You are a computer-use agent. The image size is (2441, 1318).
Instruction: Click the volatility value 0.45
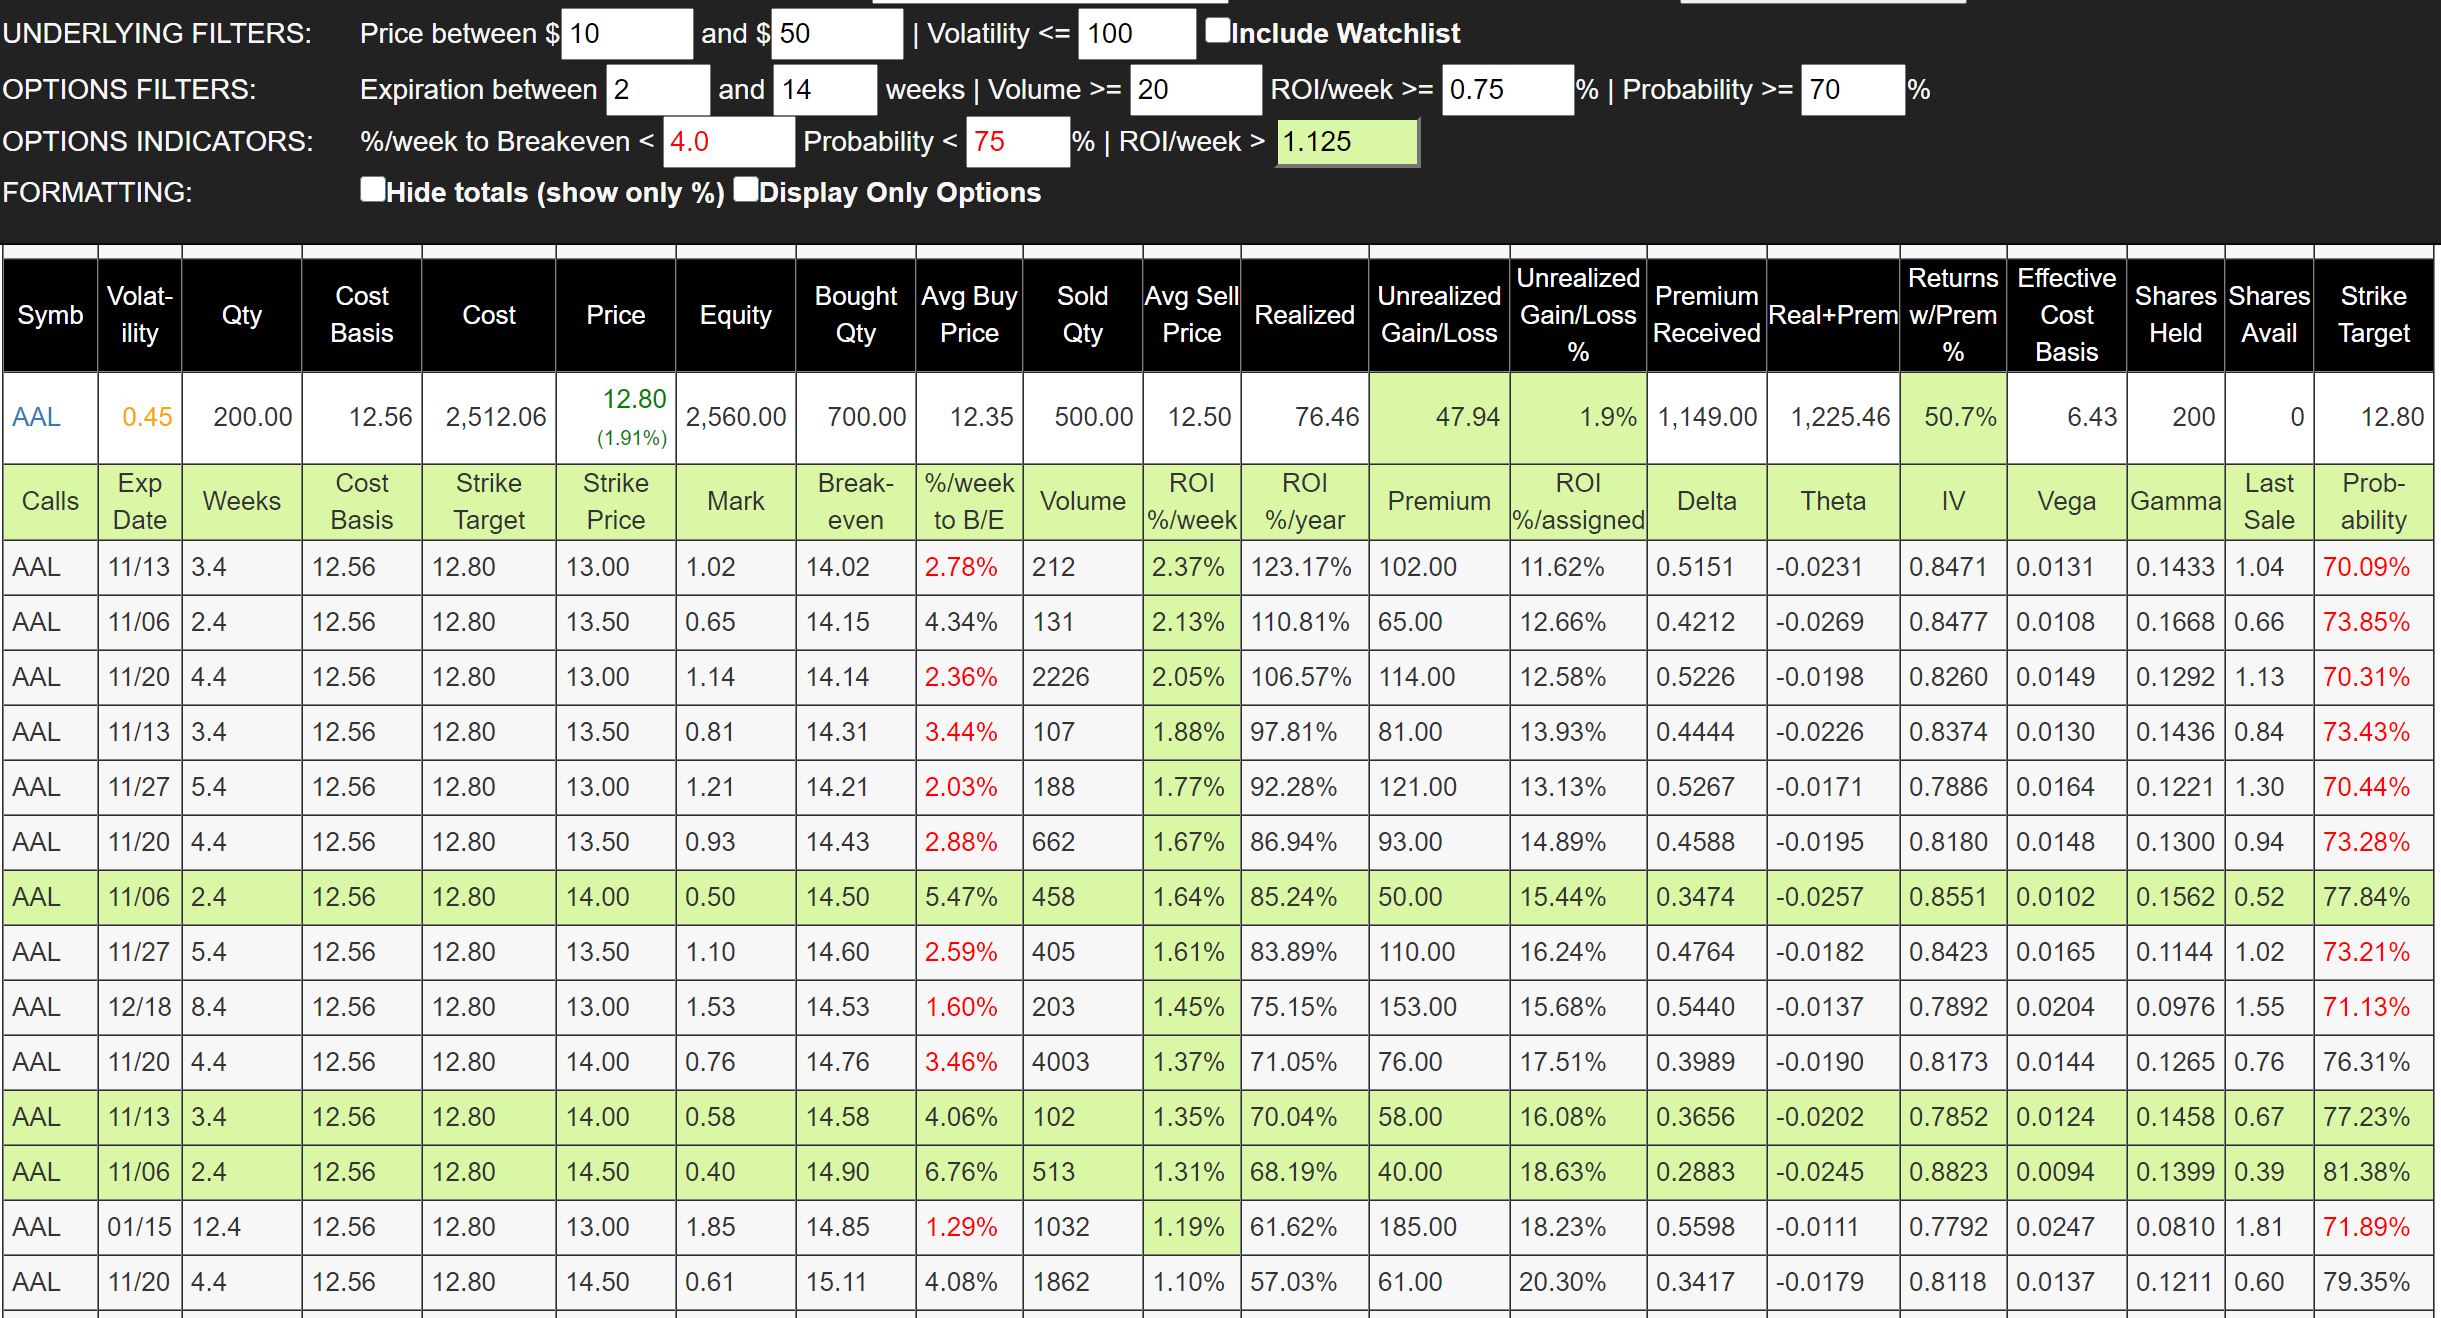coord(147,417)
